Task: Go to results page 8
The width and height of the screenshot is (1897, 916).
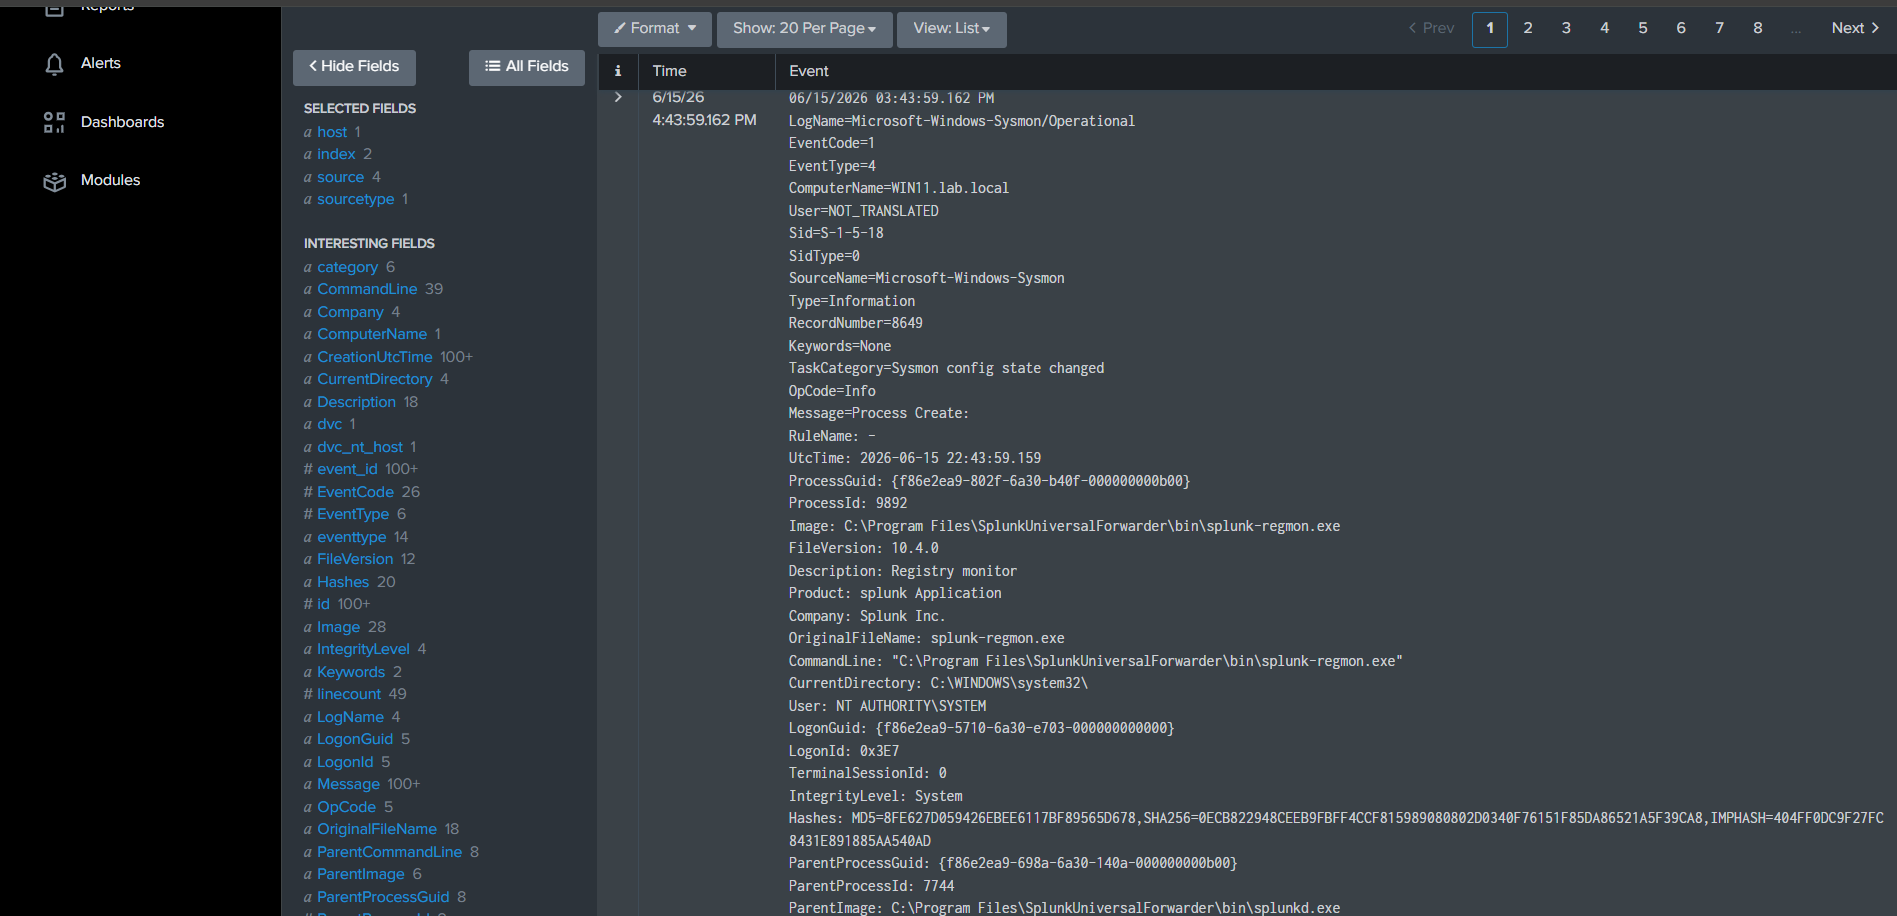Action: click(x=1757, y=29)
